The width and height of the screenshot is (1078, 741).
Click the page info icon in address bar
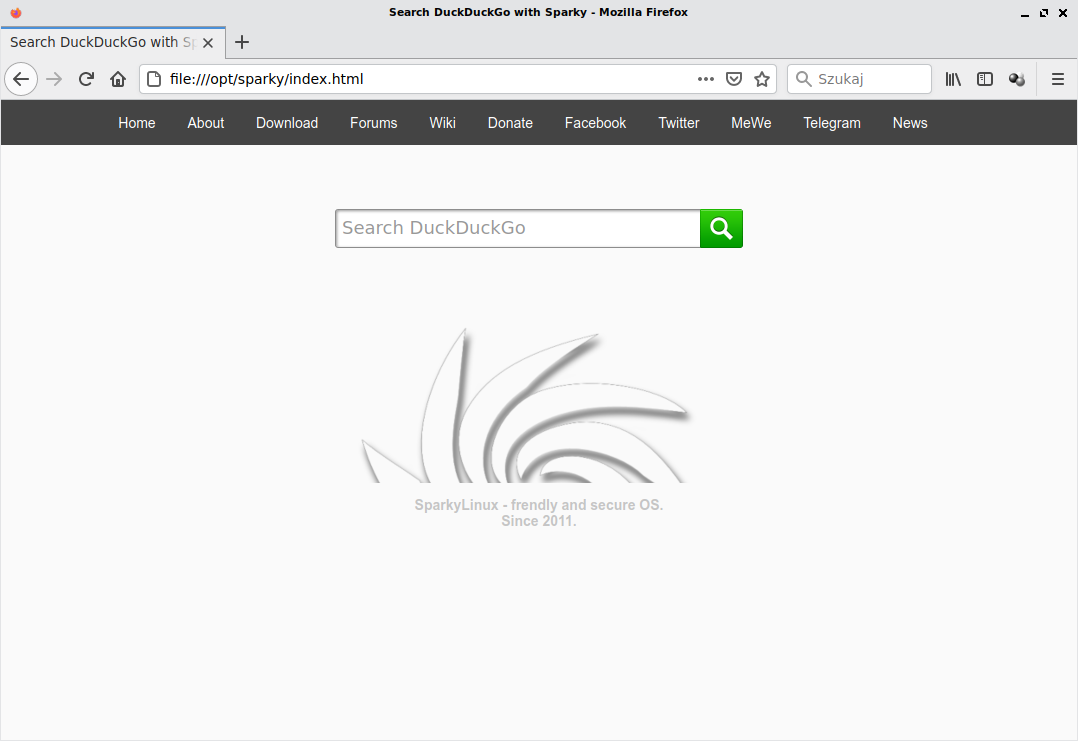coord(155,79)
